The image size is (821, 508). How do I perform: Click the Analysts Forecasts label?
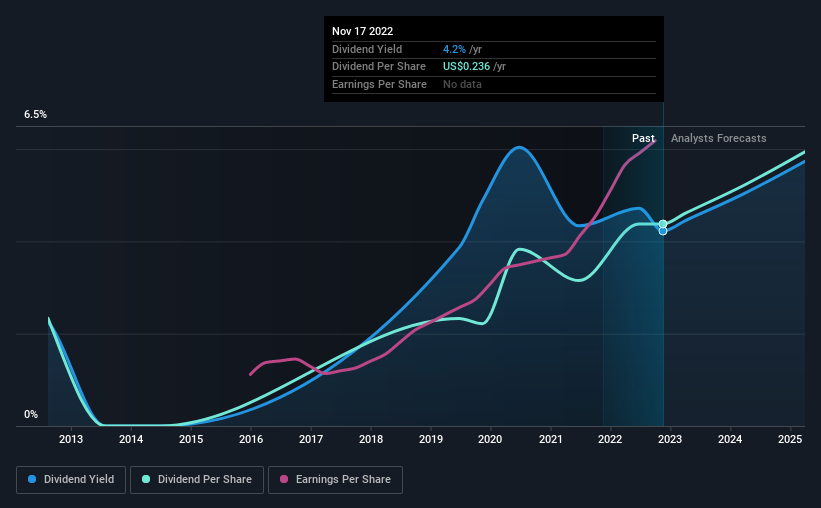tap(718, 138)
